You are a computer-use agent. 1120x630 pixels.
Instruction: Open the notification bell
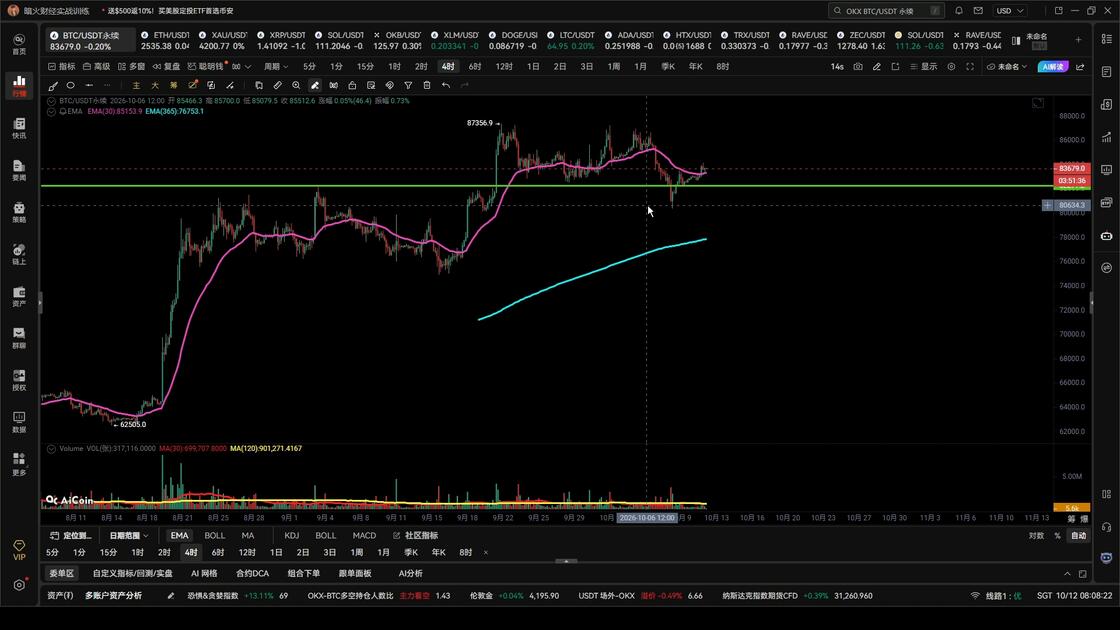[x=959, y=11]
